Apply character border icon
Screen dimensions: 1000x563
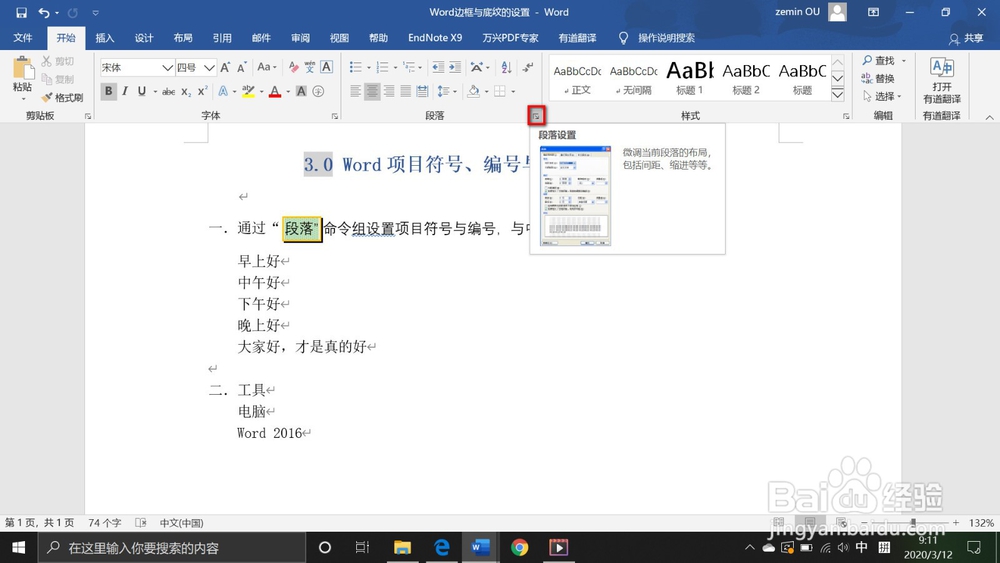(326, 67)
